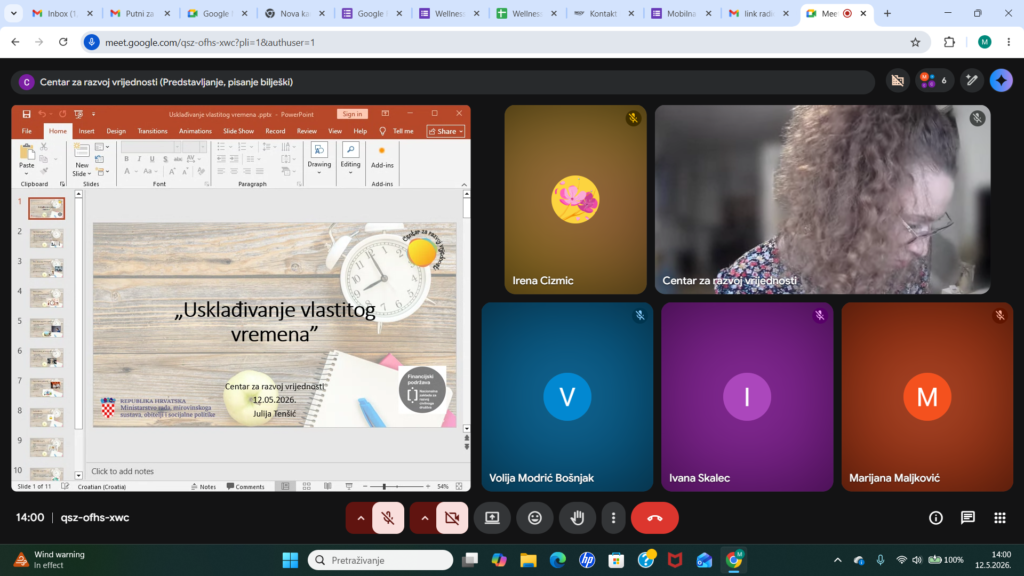Open the emoji reactions button

click(x=535, y=518)
